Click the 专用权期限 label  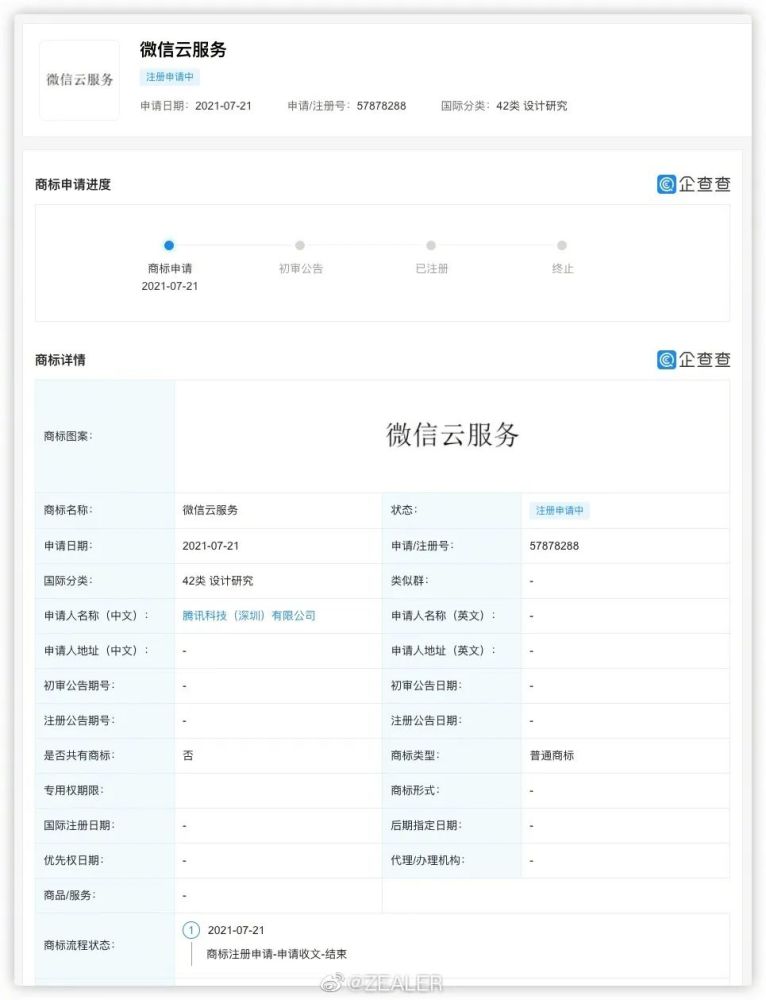pyautogui.click(x=73, y=790)
